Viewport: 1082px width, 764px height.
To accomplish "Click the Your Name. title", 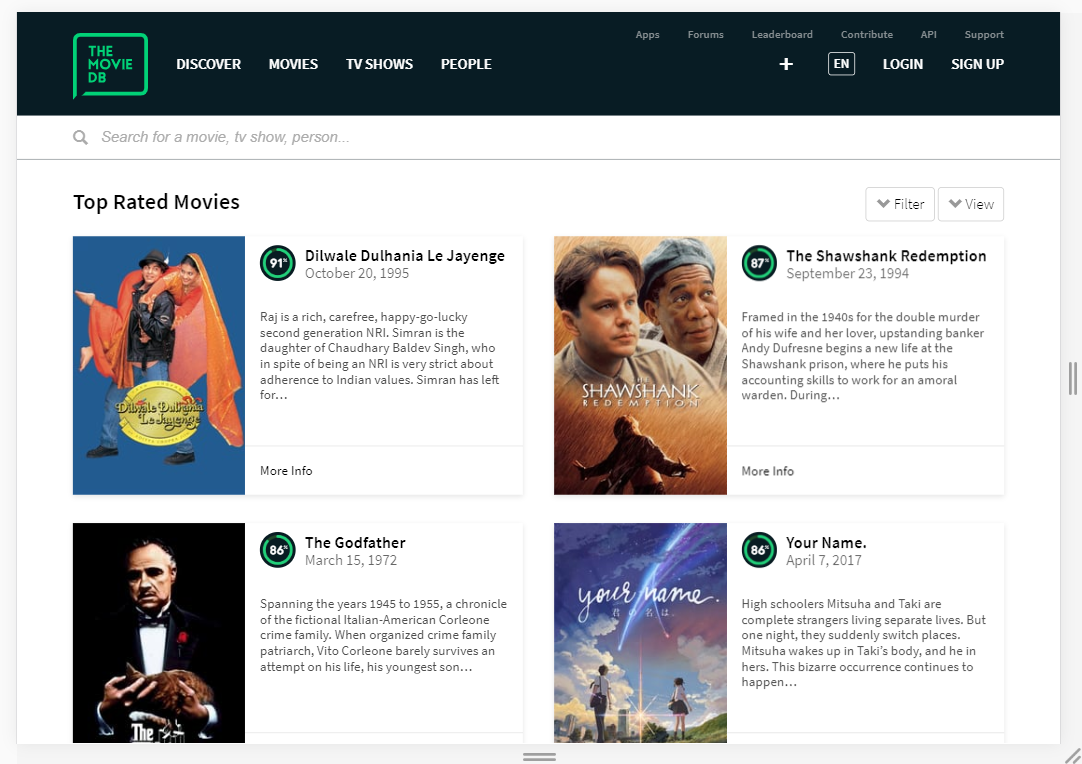I will tap(826, 542).
